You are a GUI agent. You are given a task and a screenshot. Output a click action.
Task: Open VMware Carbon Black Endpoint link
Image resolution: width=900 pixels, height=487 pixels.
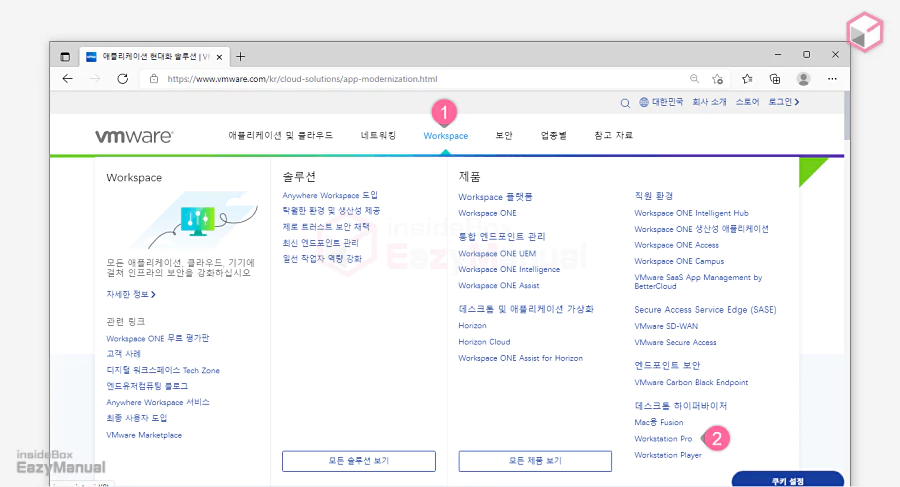click(x=691, y=382)
